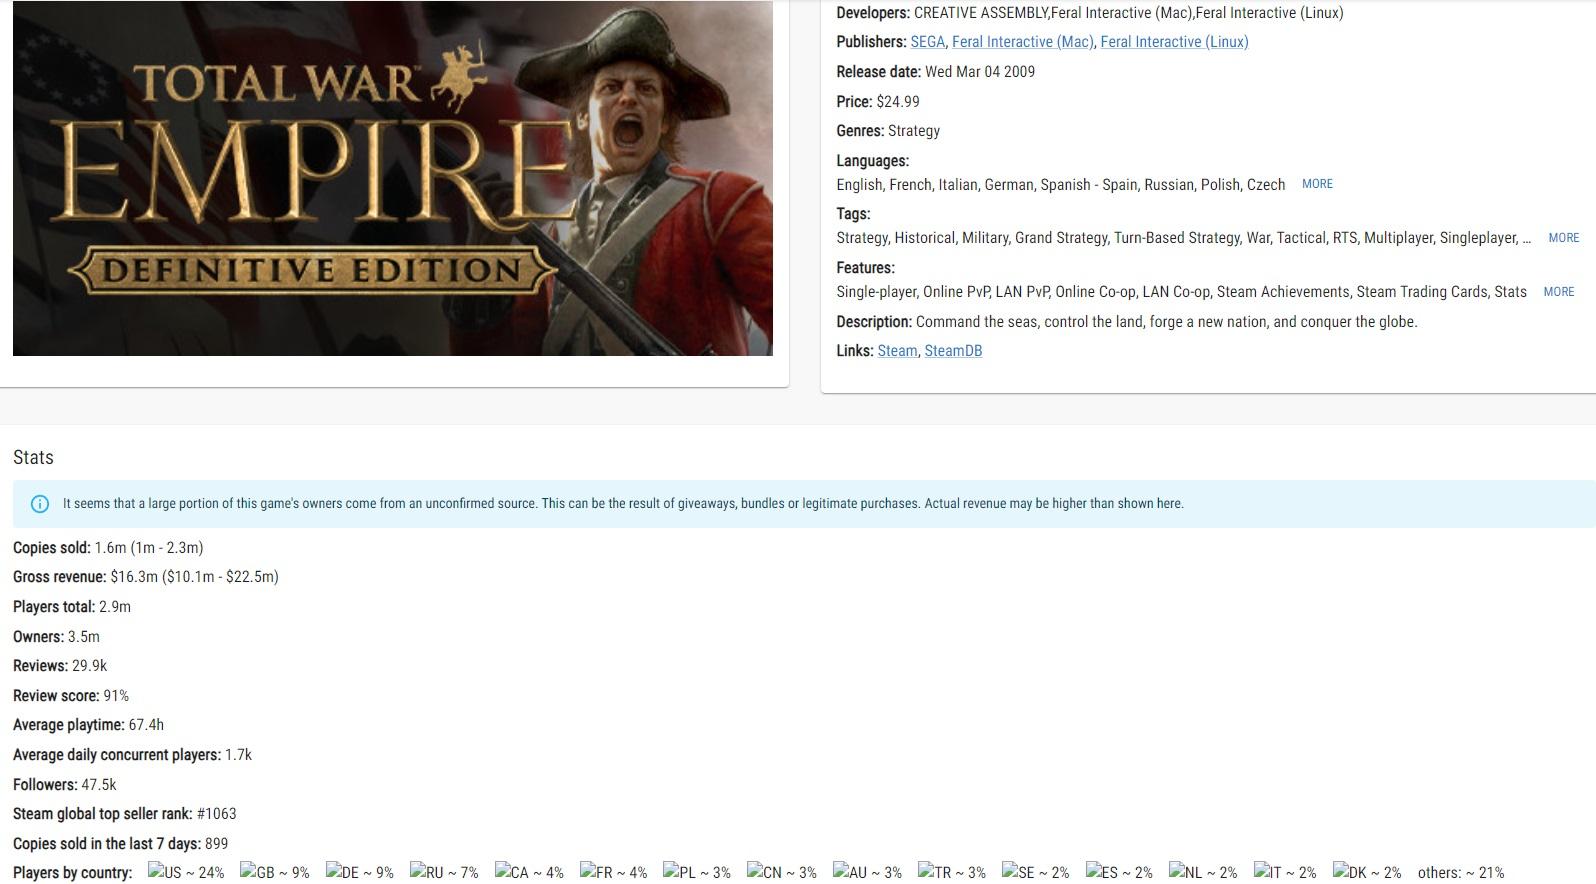
Task: Click the info icon in the stats notice
Action: [x=40, y=504]
